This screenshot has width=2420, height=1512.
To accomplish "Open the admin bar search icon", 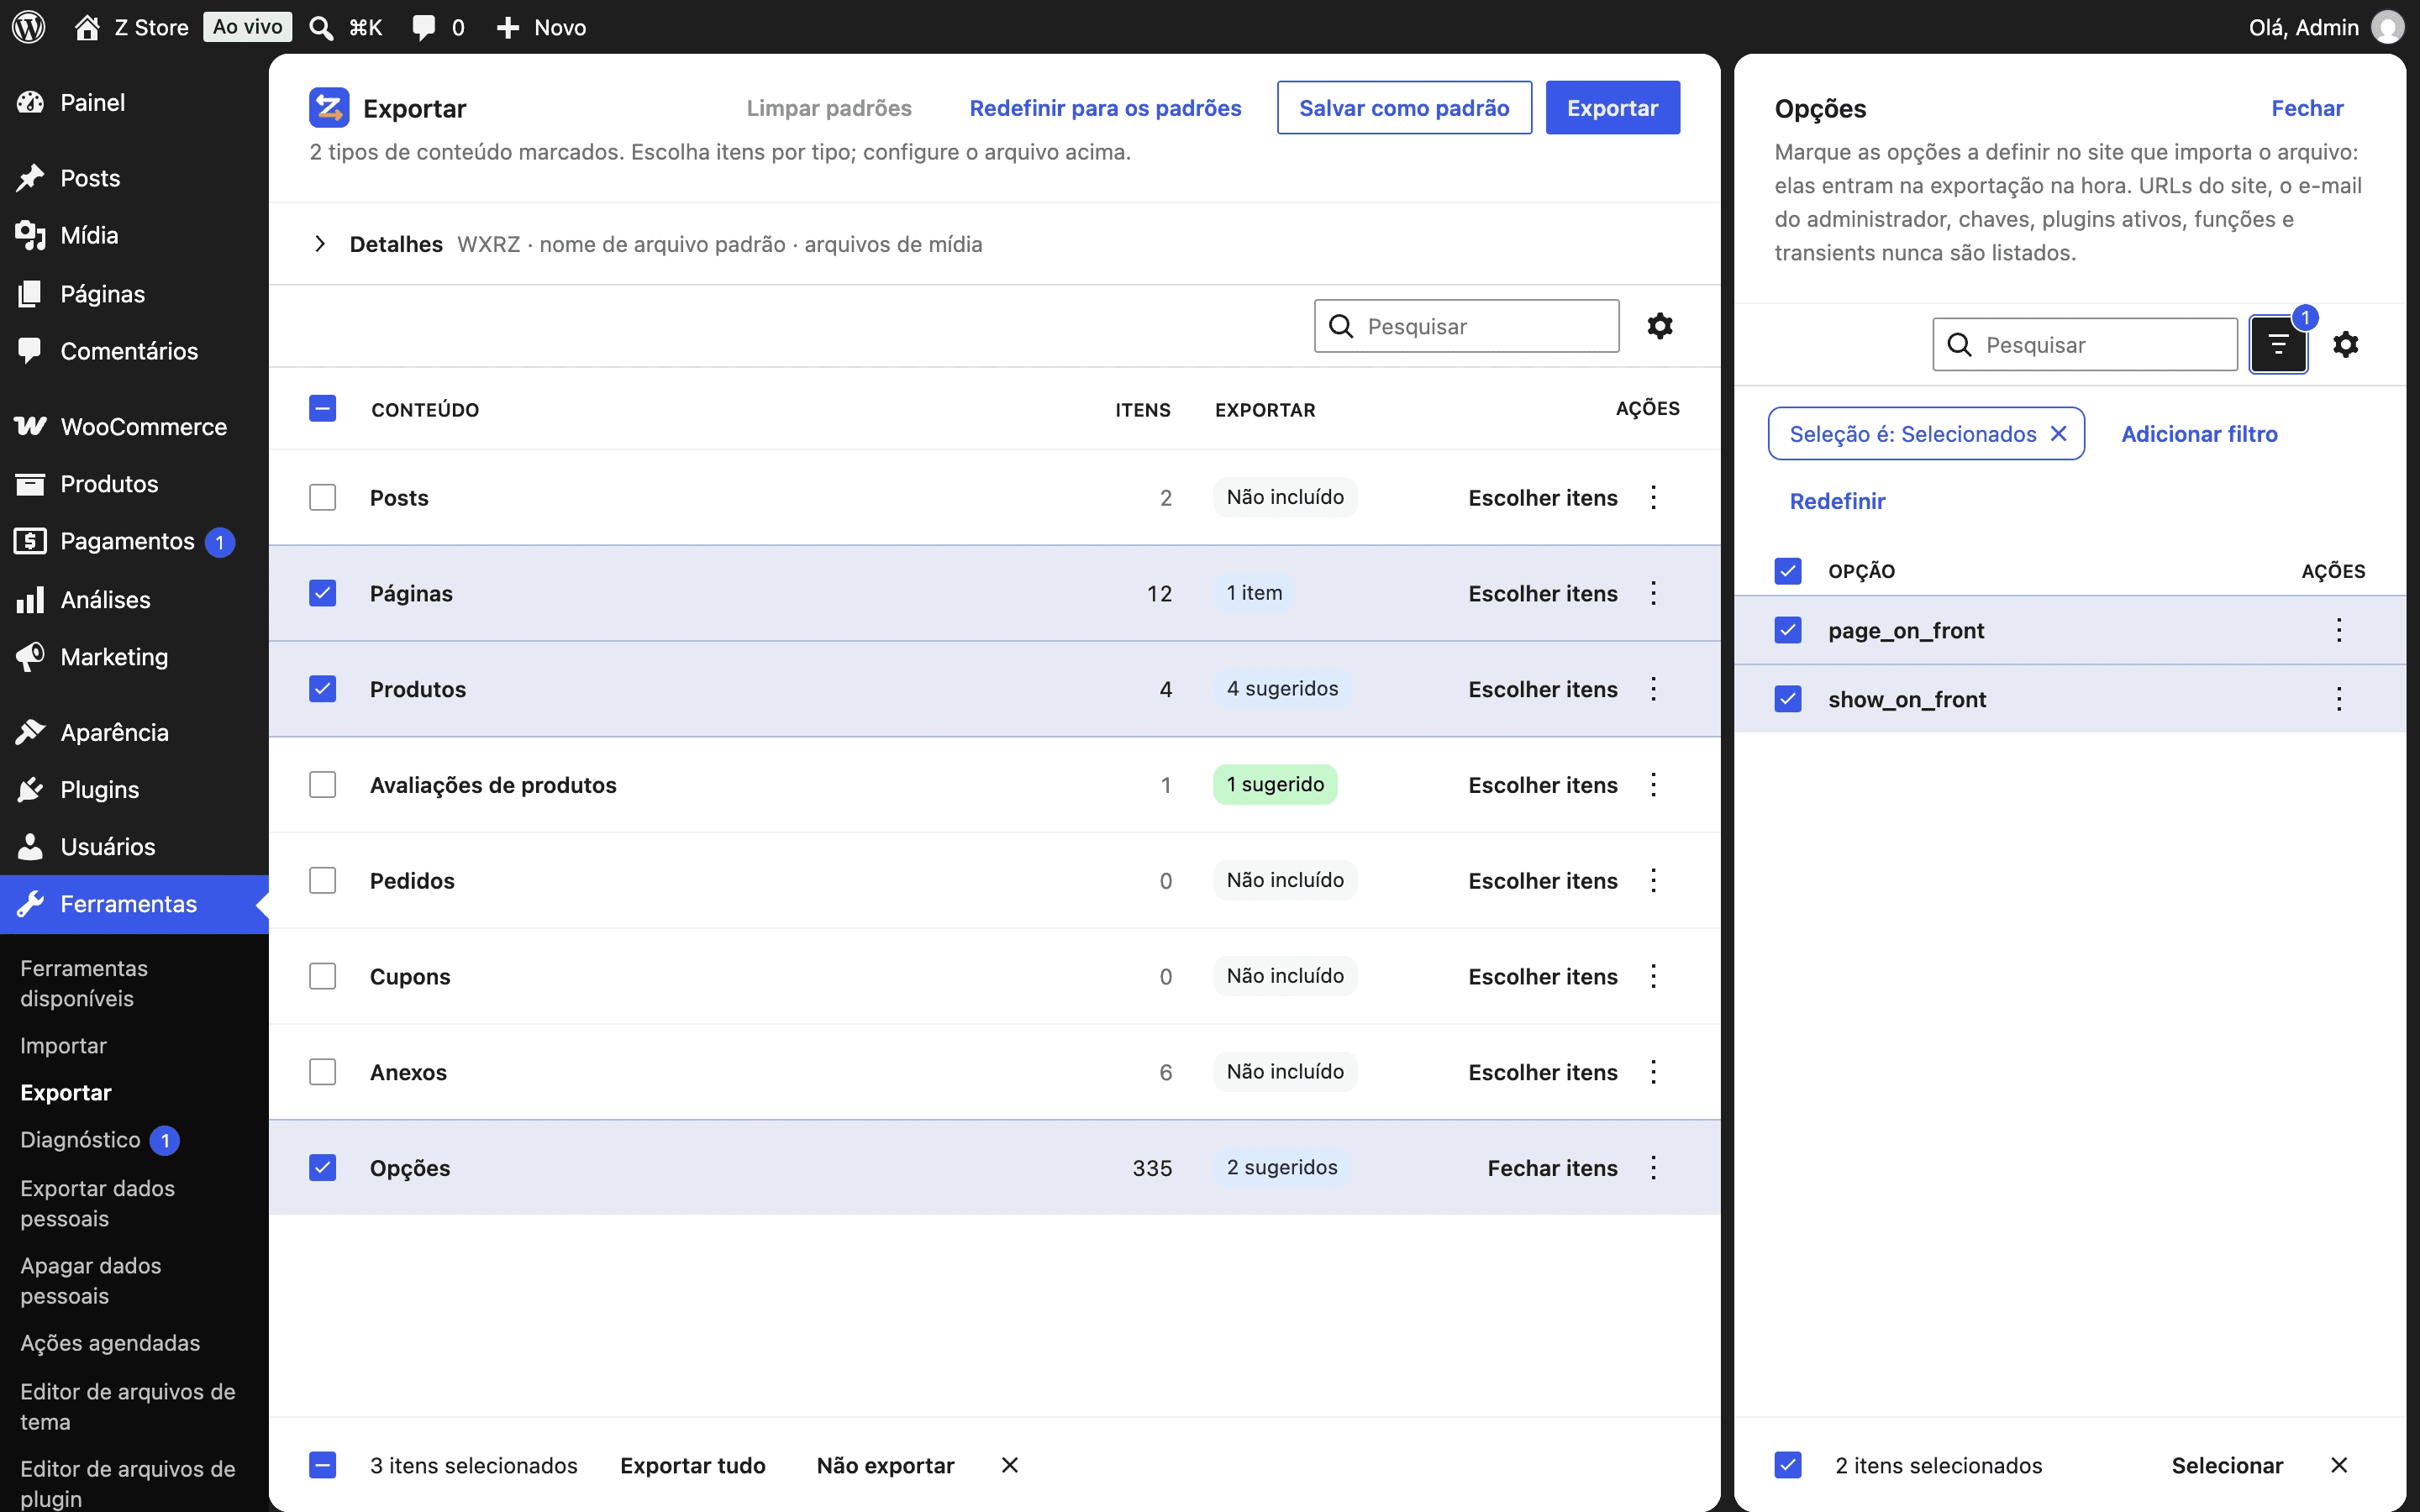I will coord(321,27).
